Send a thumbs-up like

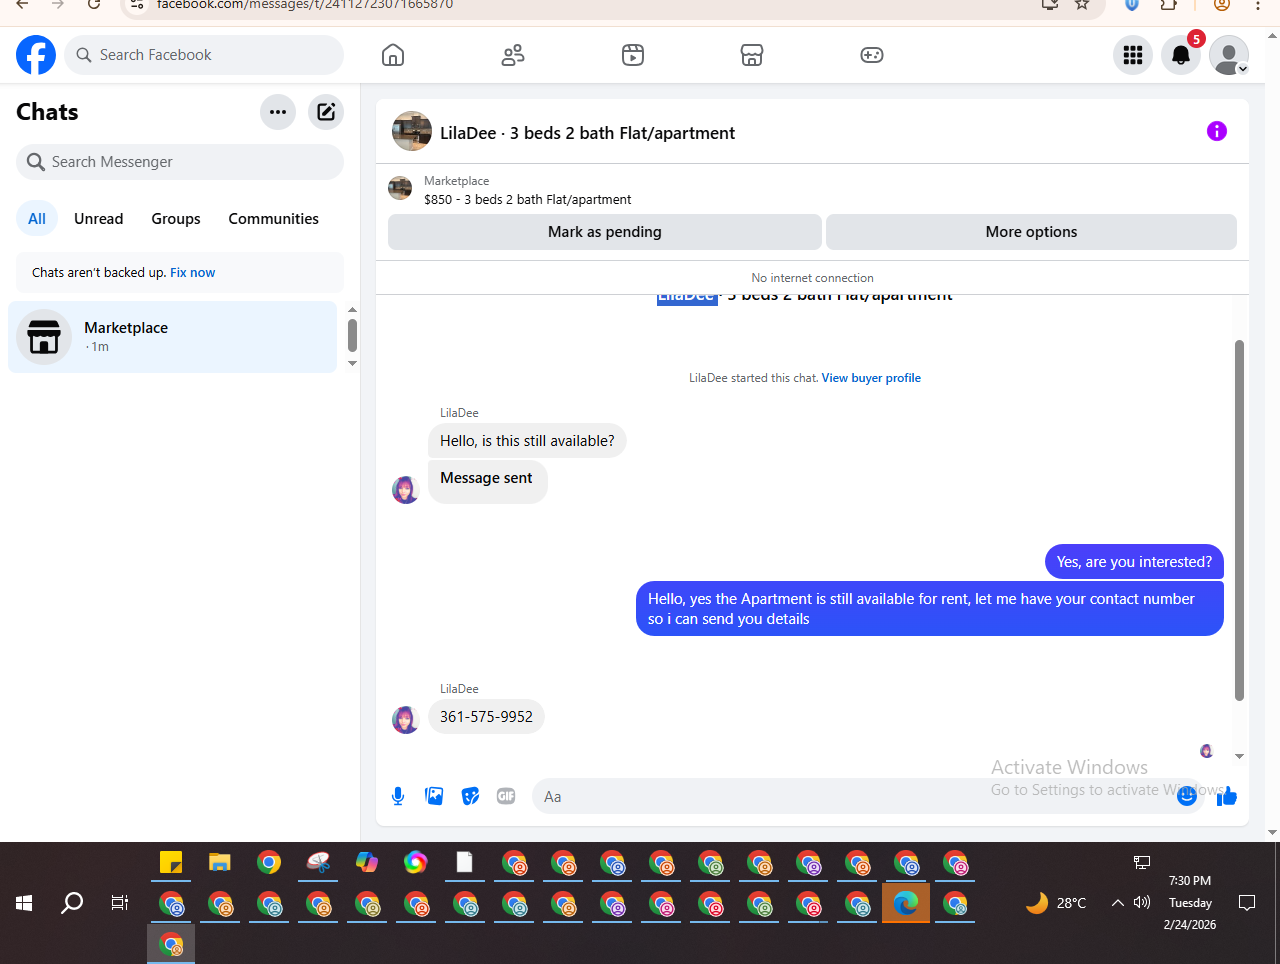(x=1227, y=796)
